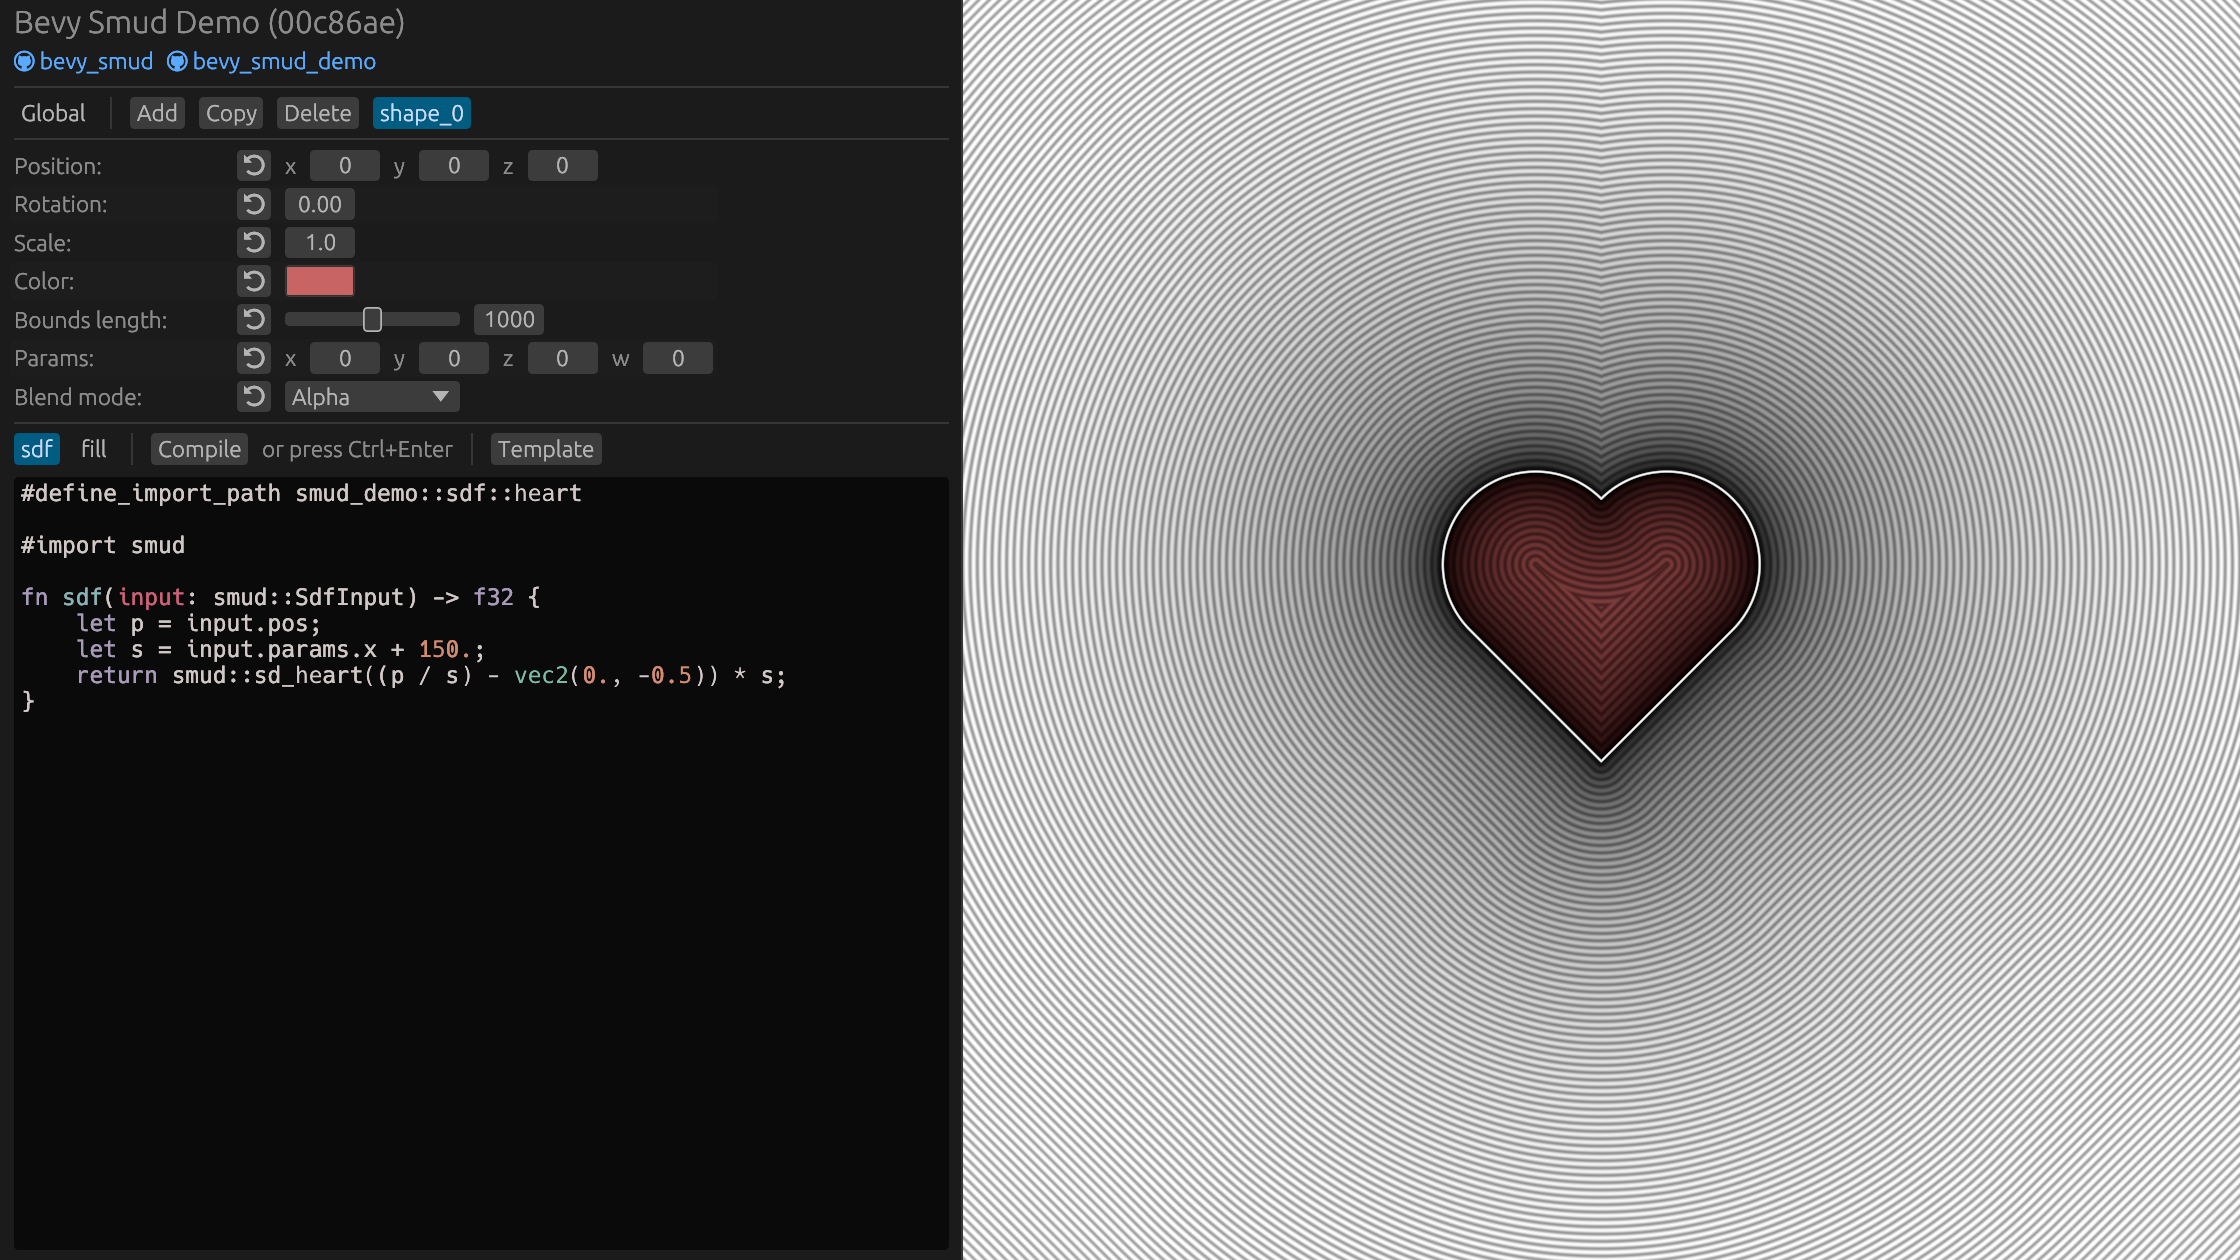Reset the Color to default
Image resolution: width=2240 pixels, height=1260 pixels.
tap(254, 281)
